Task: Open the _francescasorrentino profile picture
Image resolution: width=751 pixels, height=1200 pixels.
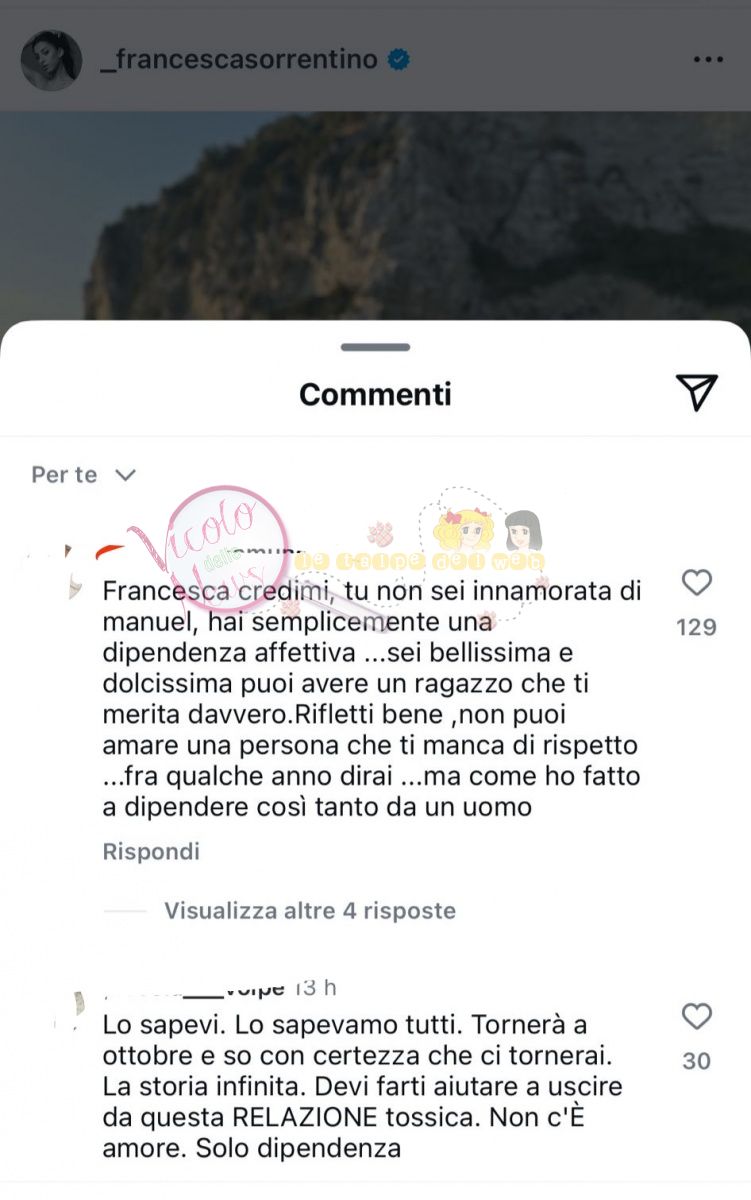Action: (51, 60)
